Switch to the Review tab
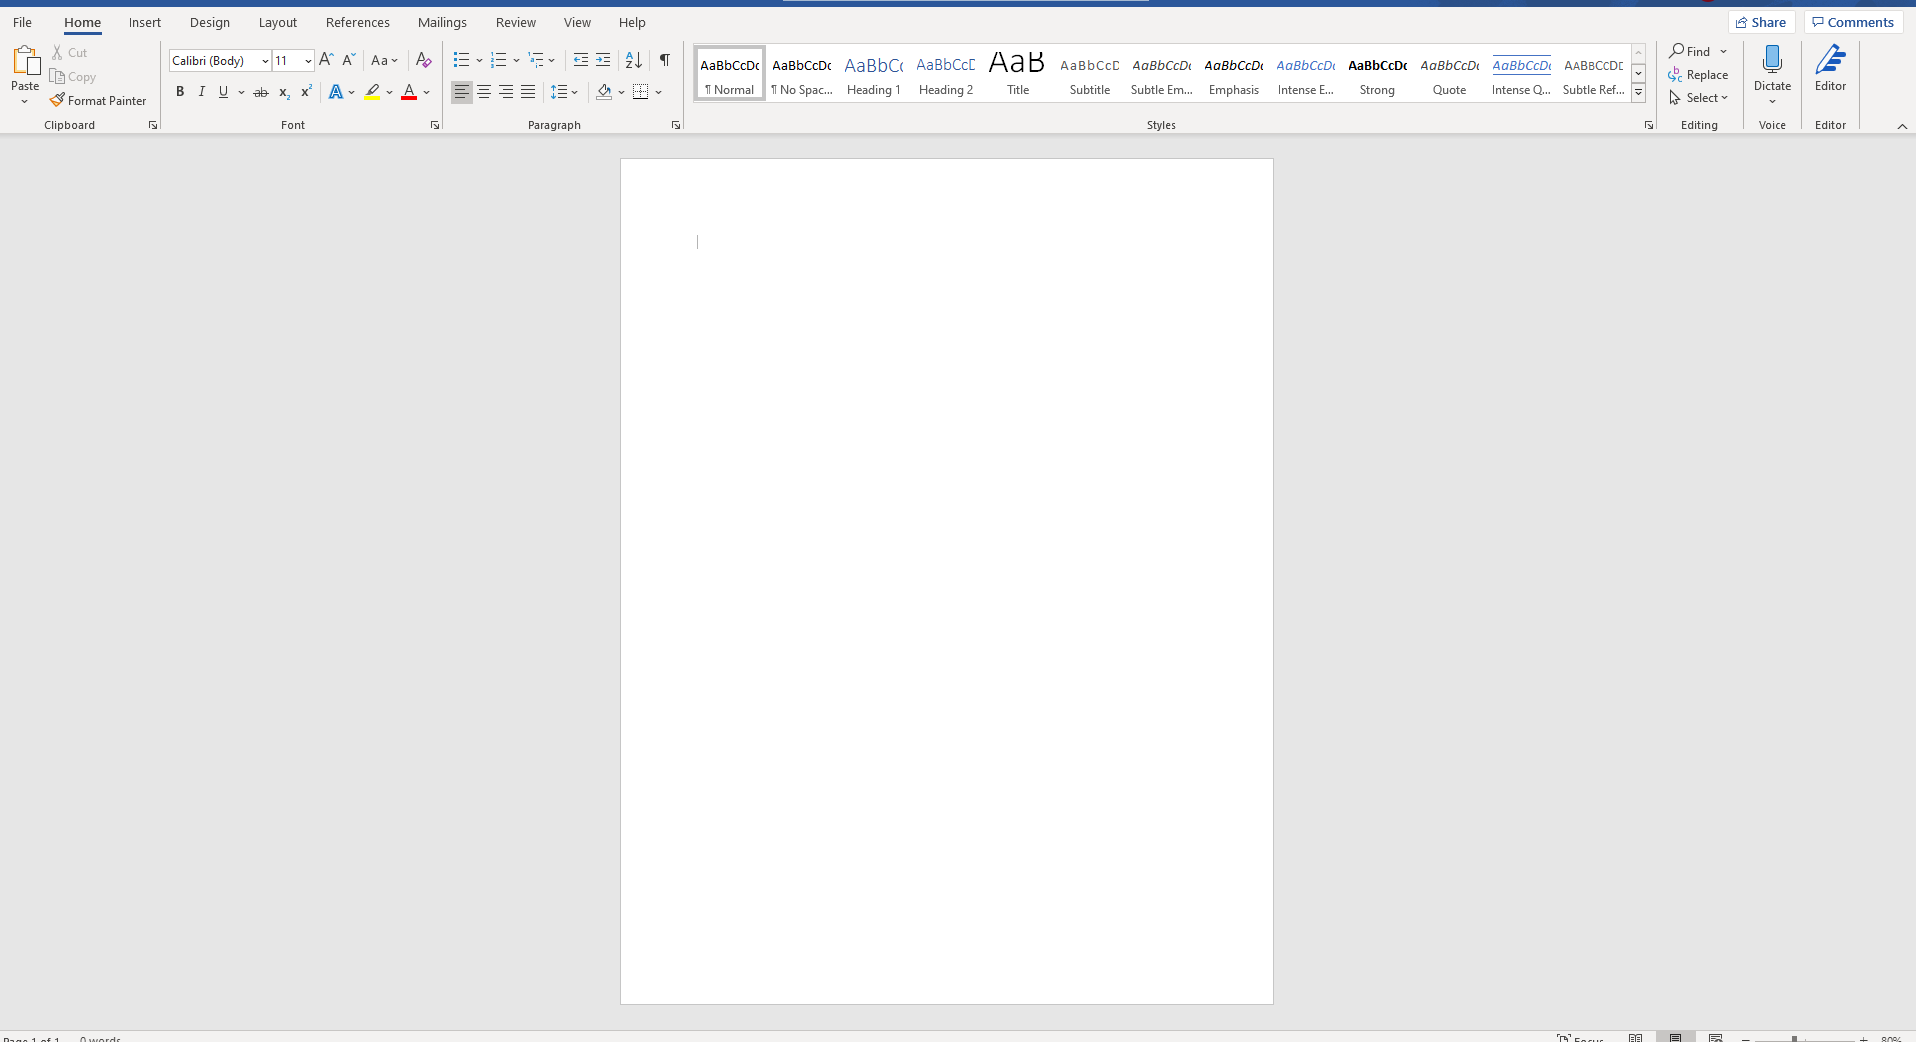This screenshot has height=1042, width=1916. click(x=516, y=22)
